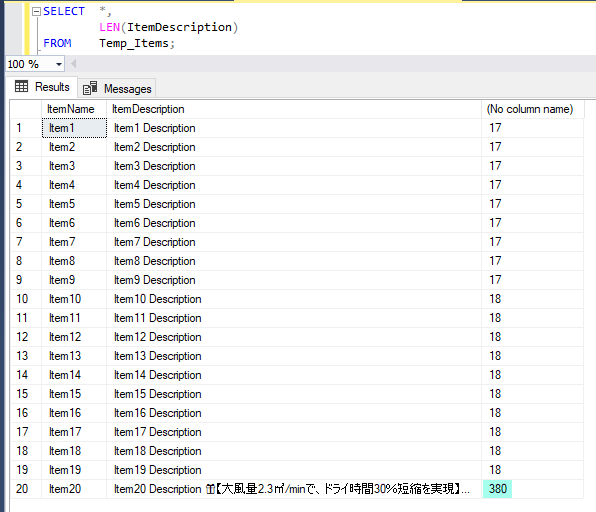
Task: Select the length value 17 in row 1
Action: coord(532,128)
